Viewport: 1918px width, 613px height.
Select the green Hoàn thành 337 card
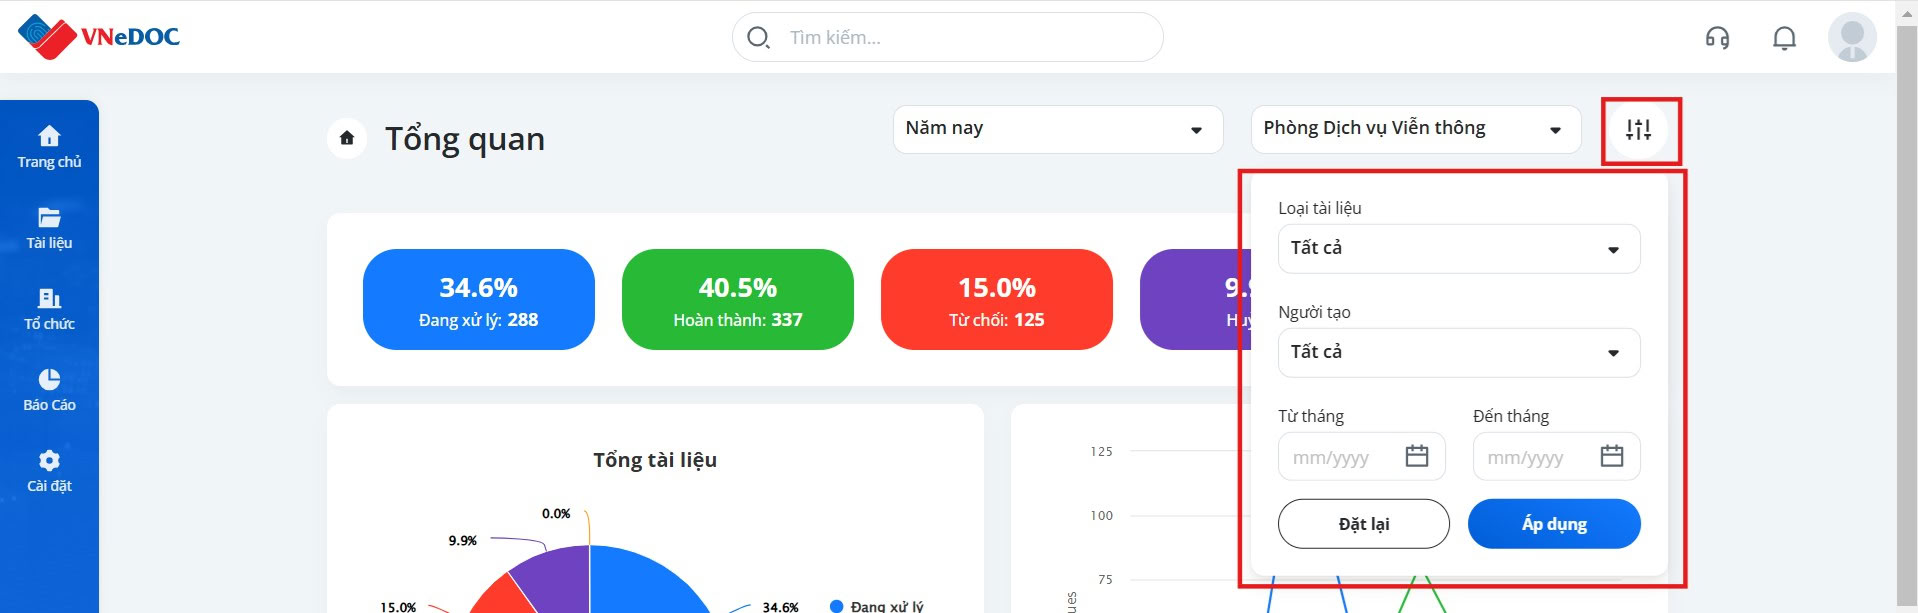click(x=738, y=300)
